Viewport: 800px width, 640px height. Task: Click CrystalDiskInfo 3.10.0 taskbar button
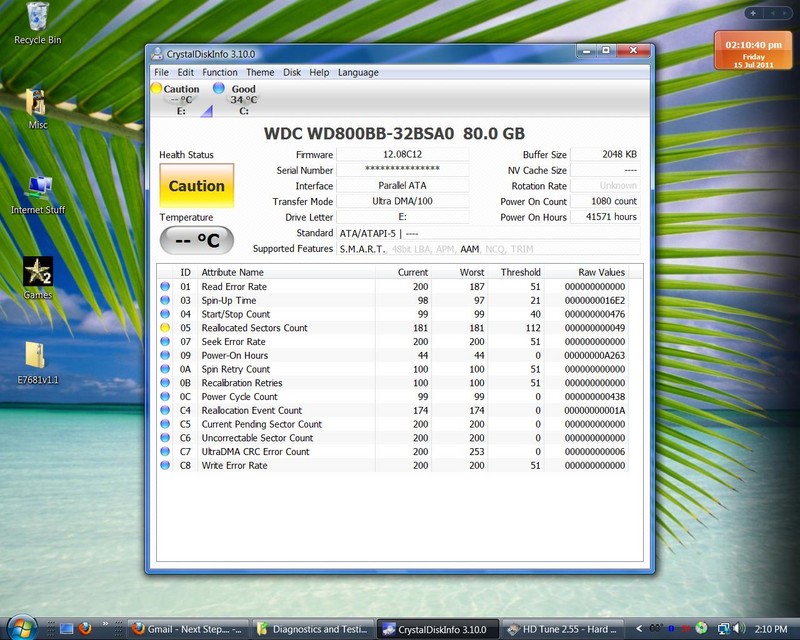(438, 629)
